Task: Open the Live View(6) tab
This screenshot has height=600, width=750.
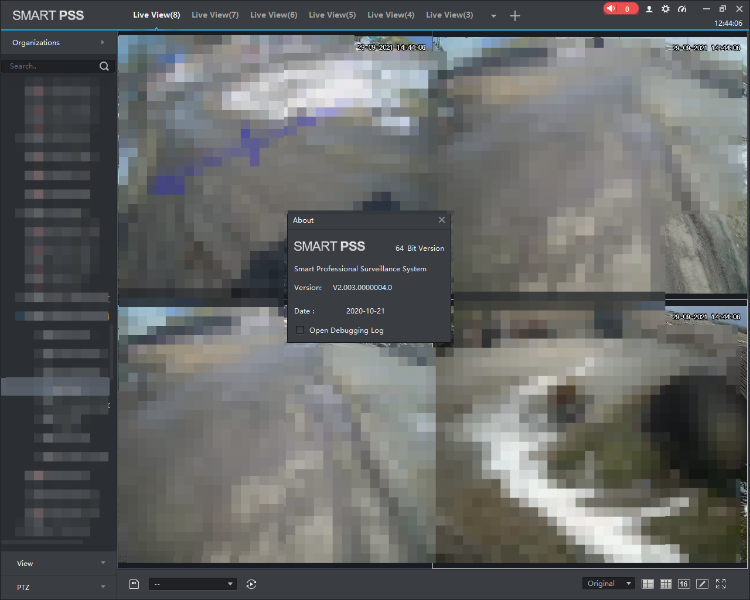Action: coord(274,15)
